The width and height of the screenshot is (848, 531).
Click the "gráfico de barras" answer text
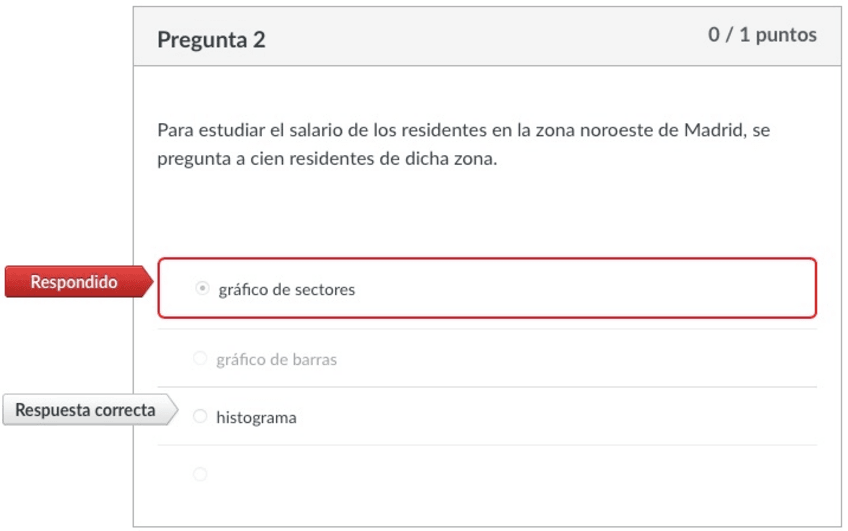pyautogui.click(x=276, y=359)
